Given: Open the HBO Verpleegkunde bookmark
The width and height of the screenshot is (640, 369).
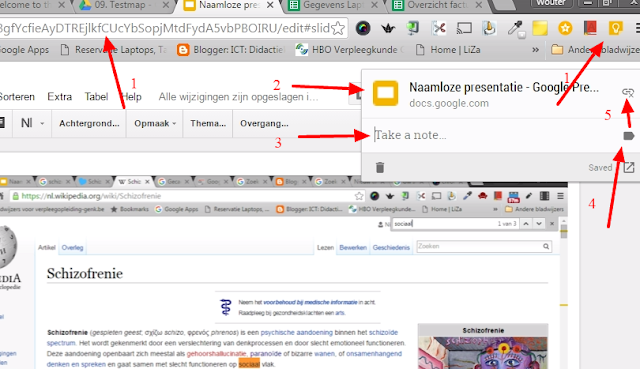Looking at the screenshot, I should (349, 50).
